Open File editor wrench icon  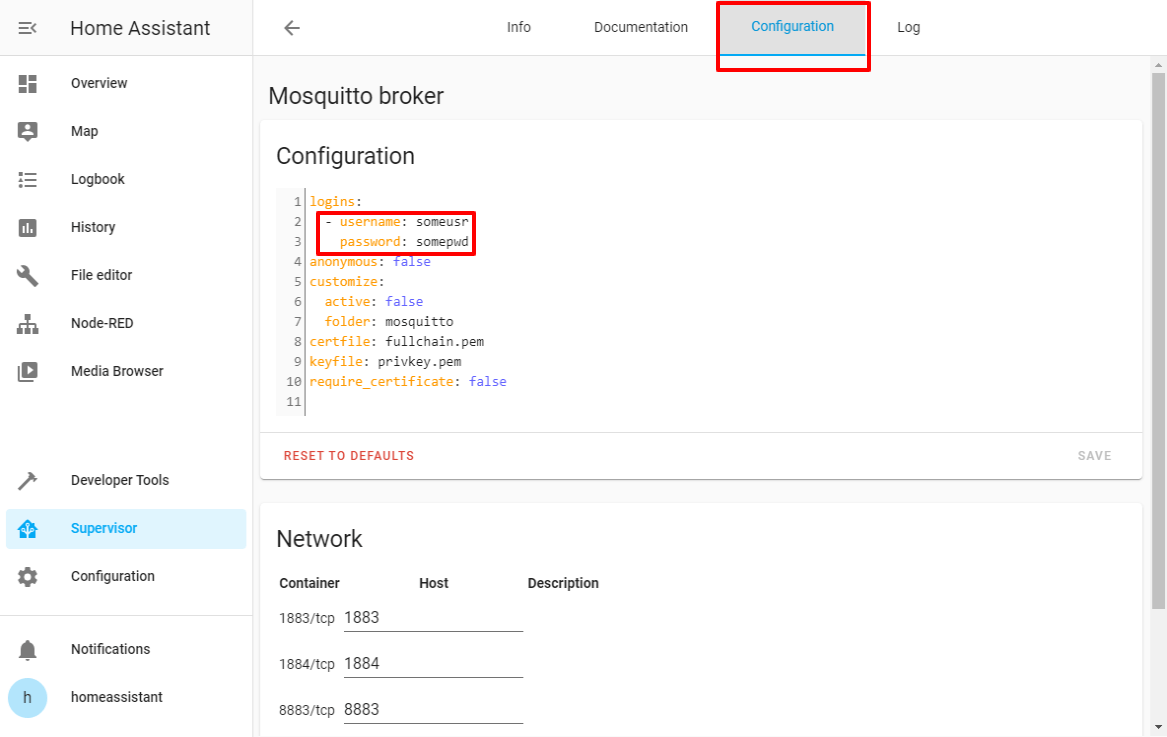(x=28, y=276)
